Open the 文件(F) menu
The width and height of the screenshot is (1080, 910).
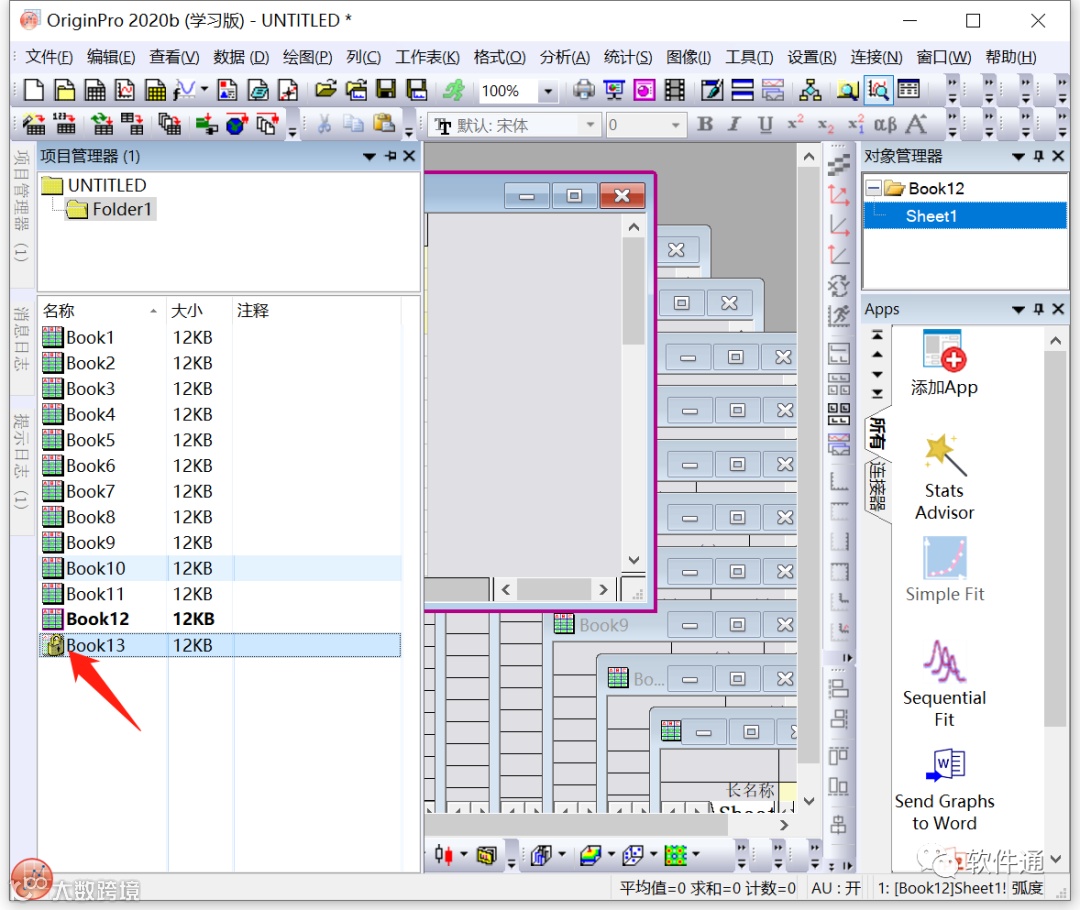49,57
